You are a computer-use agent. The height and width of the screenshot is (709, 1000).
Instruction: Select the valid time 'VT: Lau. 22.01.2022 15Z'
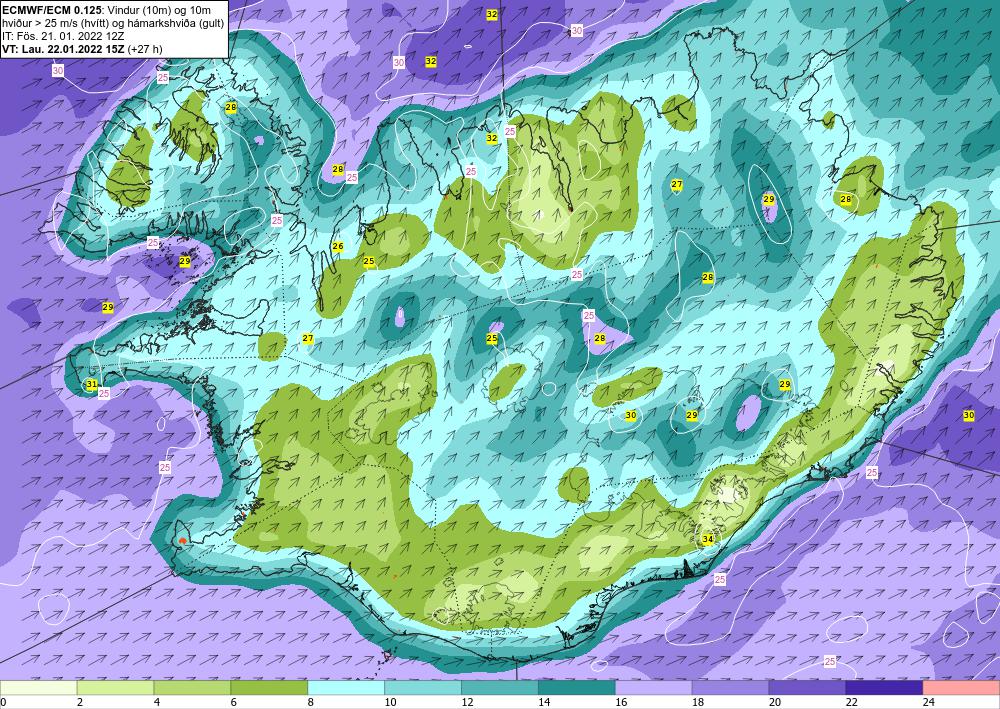coord(64,49)
